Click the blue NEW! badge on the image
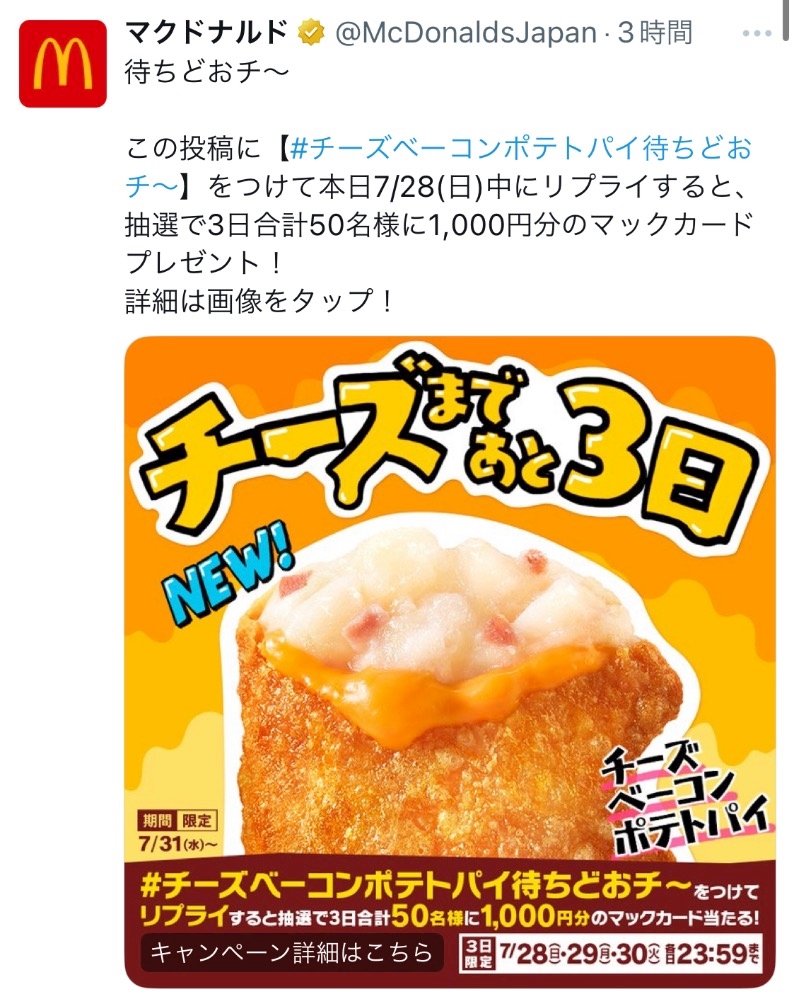The image size is (795, 1000). click(x=226, y=578)
